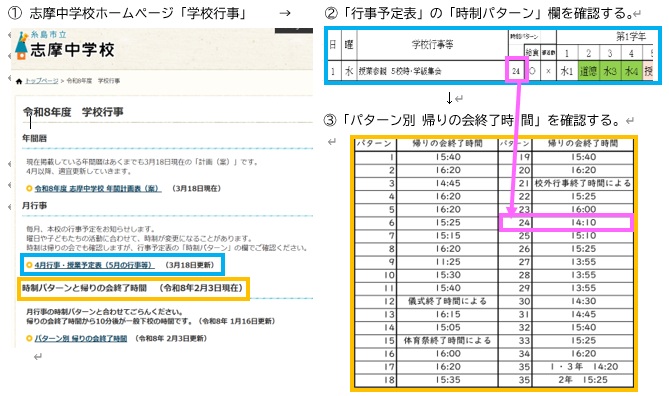
Task: Click 11:25 end time for pattern 9
Action: pyautogui.click(x=448, y=262)
